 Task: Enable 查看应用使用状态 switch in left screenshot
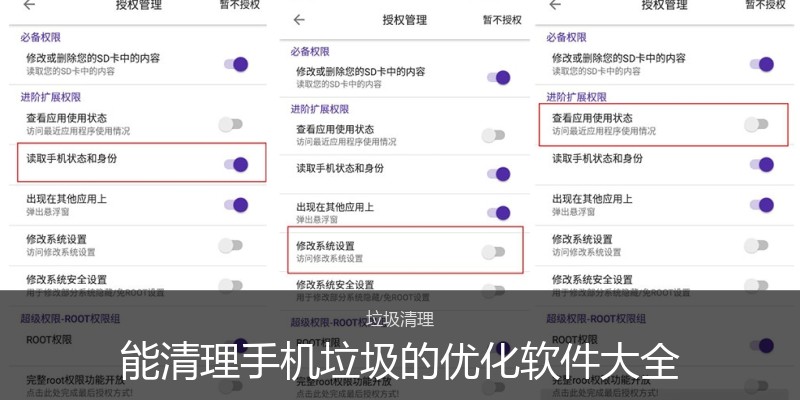pos(231,124)
